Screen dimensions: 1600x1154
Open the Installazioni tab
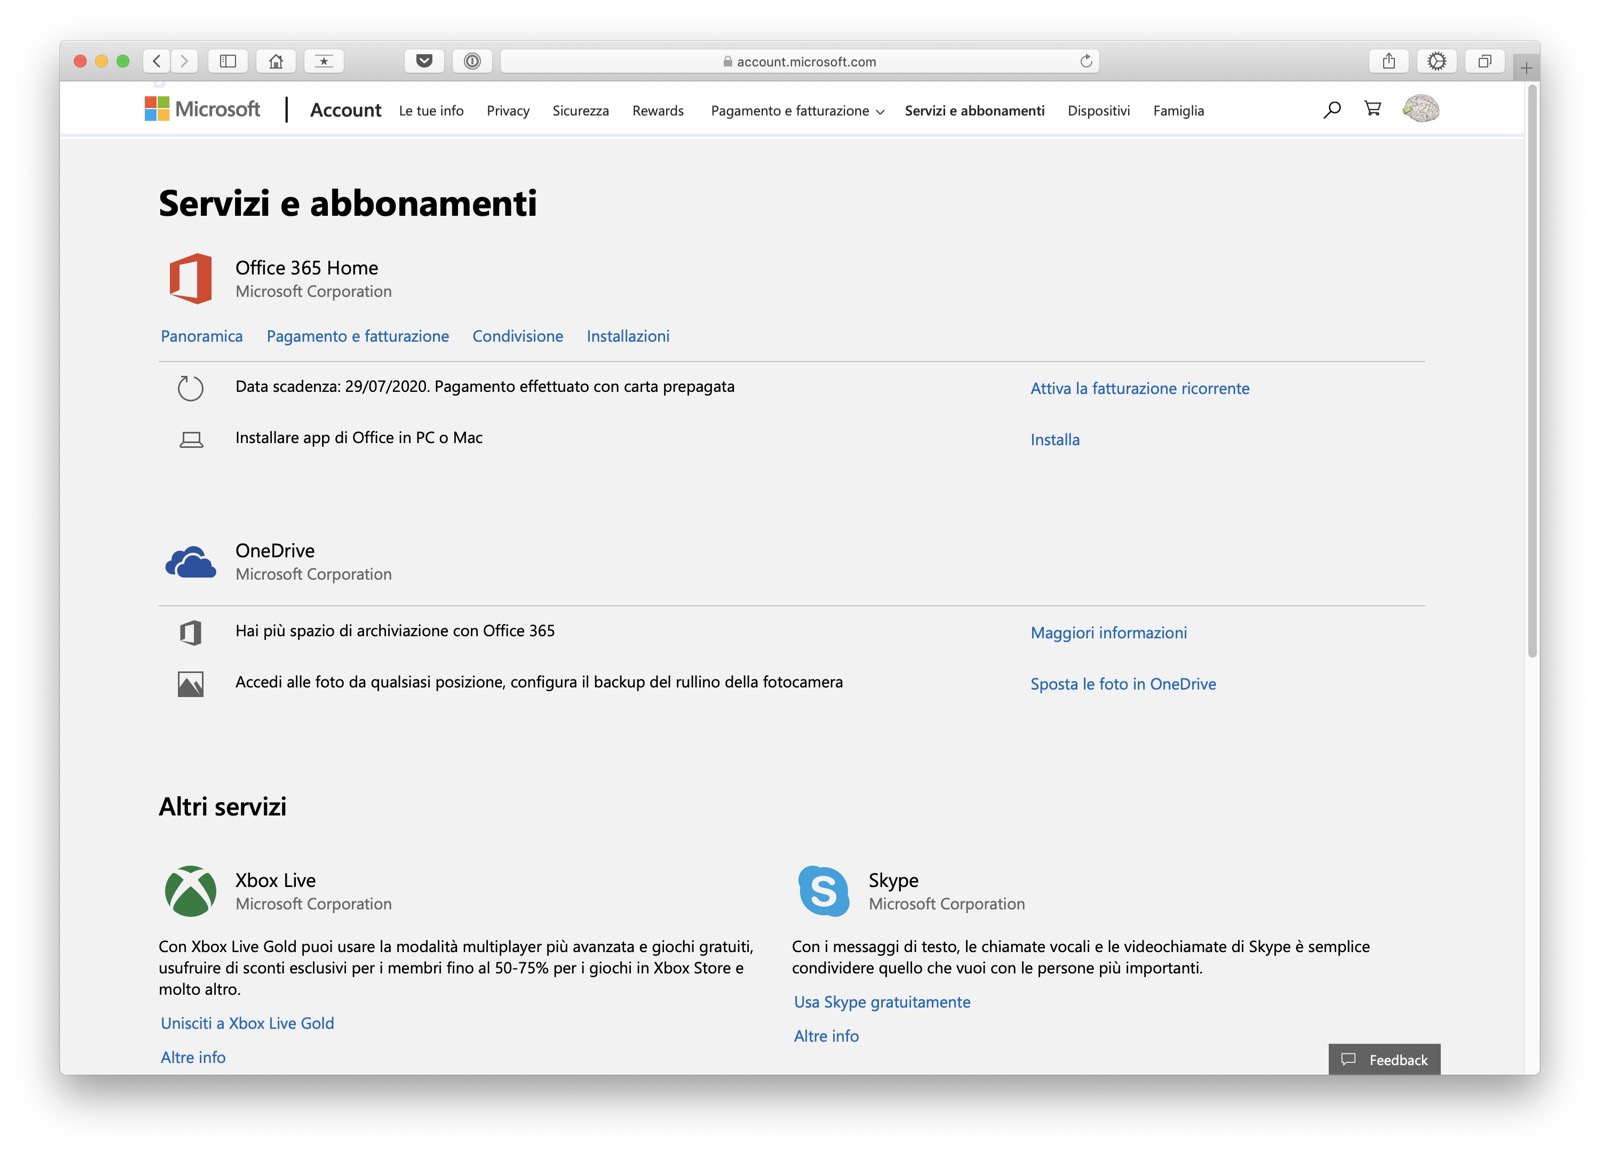click(x=628, y=336)
